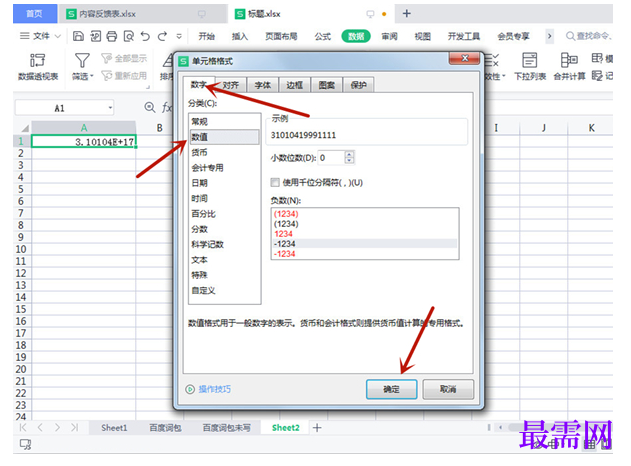Viewport: 631px width, 466px height.
Task: Add a new document tab with plus
Action: point(406,14)
